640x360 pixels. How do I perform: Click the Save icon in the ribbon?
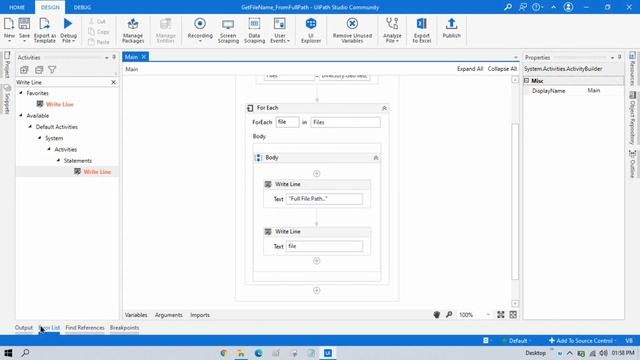pyautogui.click(x=24, y=24)
